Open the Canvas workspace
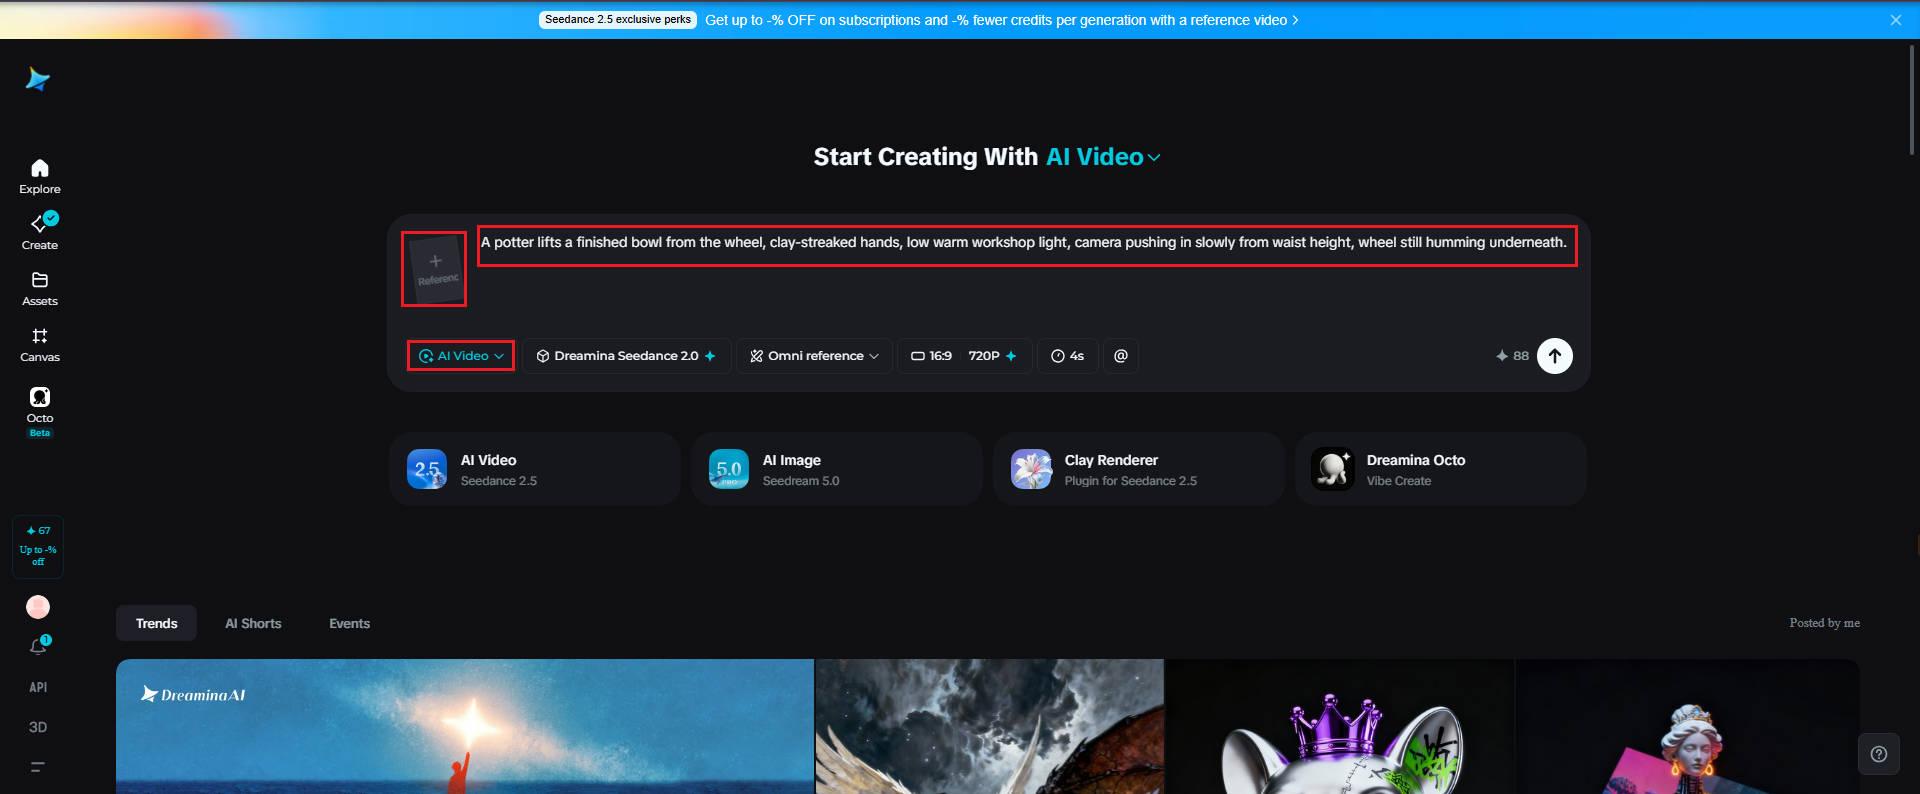Screen dimensions: 1920x794 tap(40, 344)
